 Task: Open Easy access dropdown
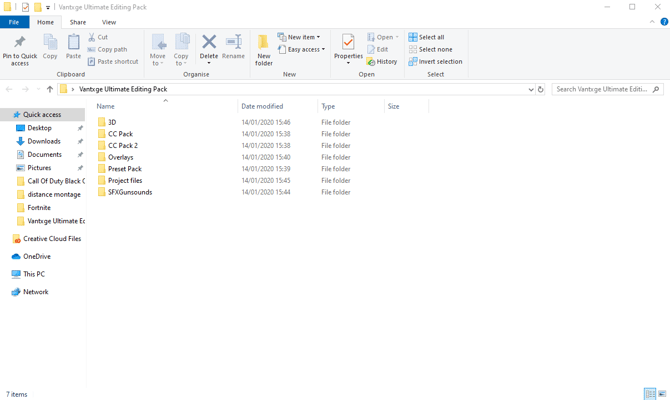[x=301, y=50]
